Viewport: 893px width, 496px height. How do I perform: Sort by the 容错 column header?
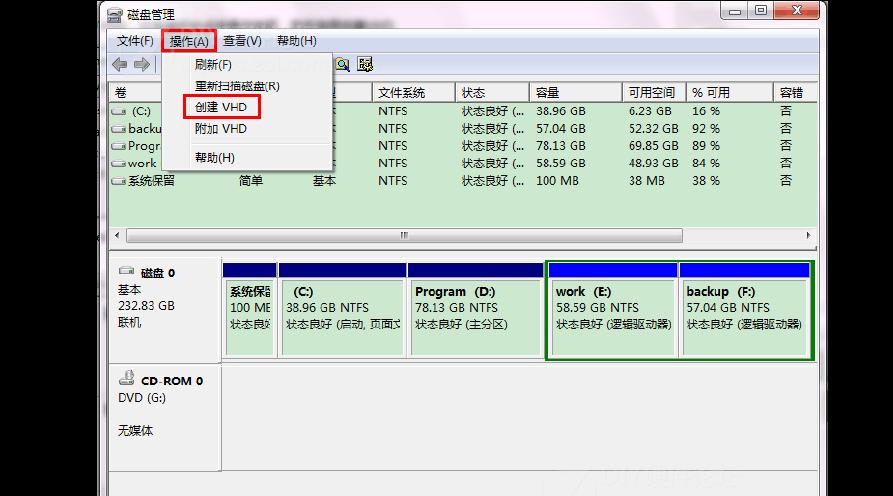795,92
